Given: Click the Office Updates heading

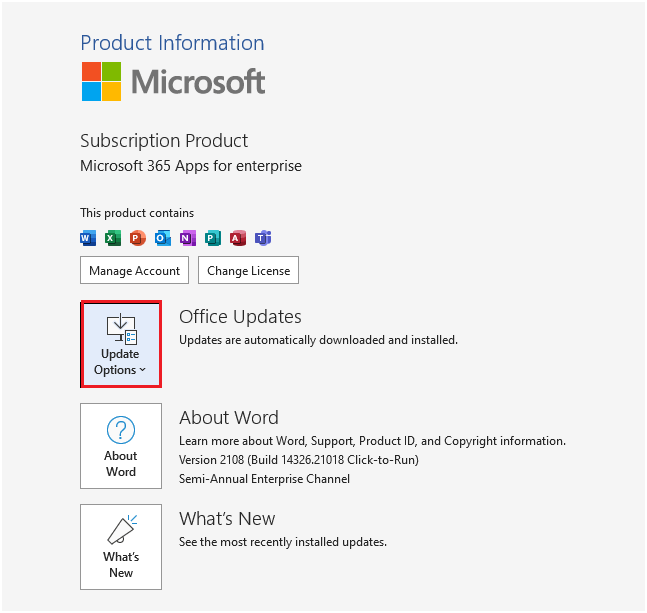Looking at the screenshot, I should (240, 317).
